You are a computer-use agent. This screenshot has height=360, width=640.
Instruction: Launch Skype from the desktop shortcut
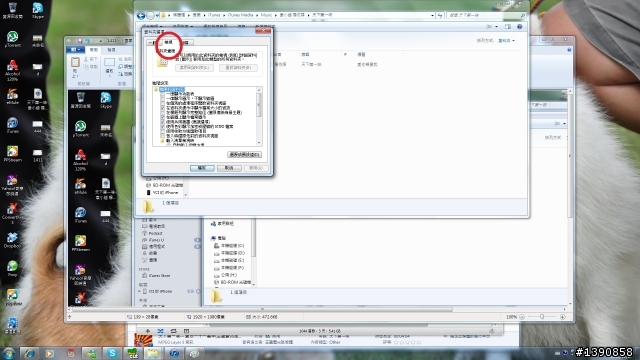38,10
